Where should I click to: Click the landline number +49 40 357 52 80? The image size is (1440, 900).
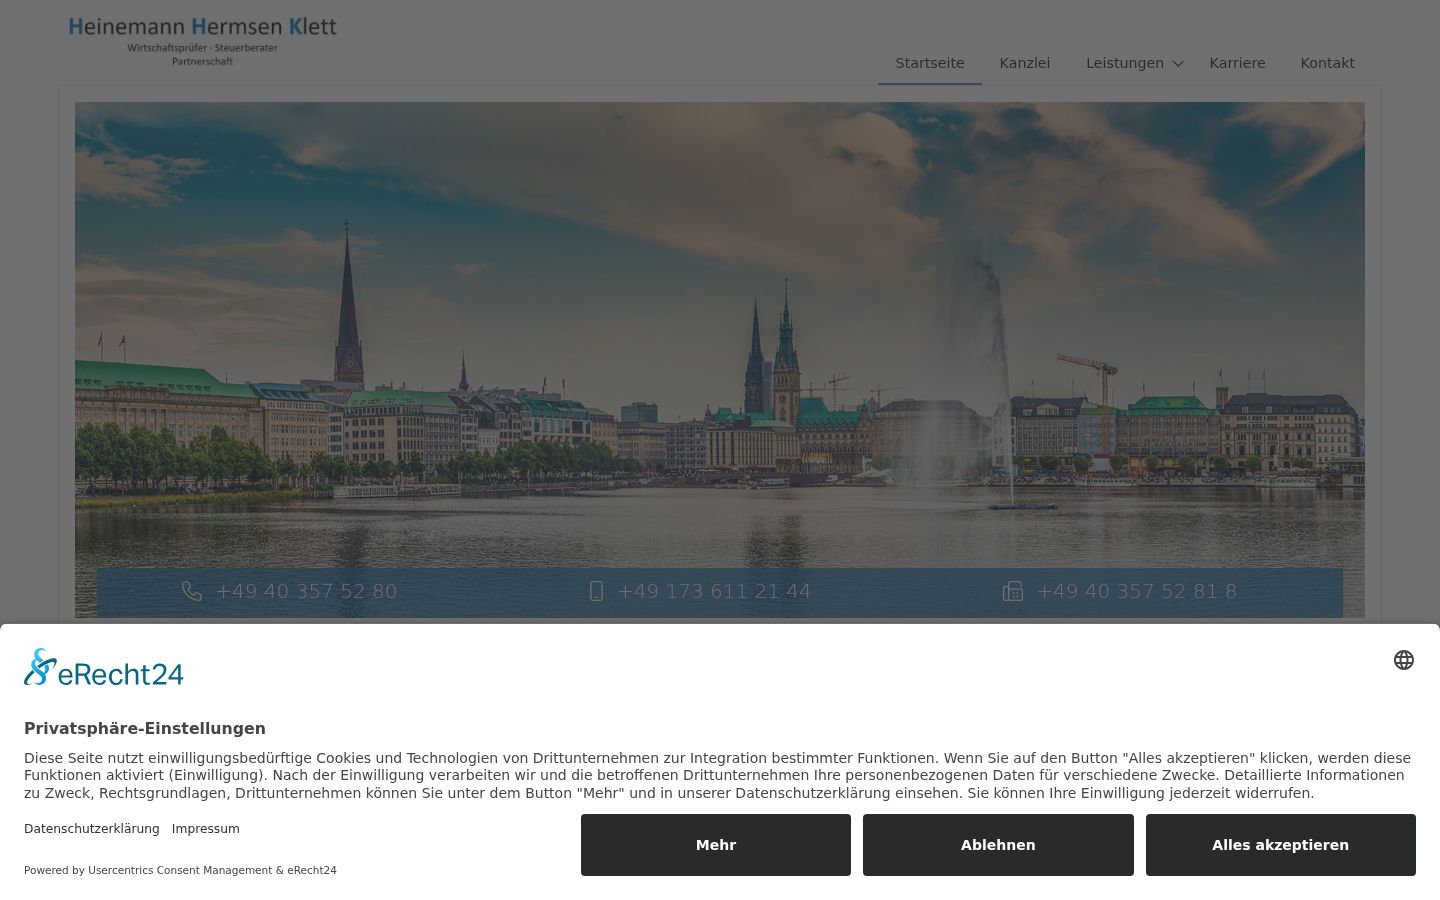click(307, 591)
